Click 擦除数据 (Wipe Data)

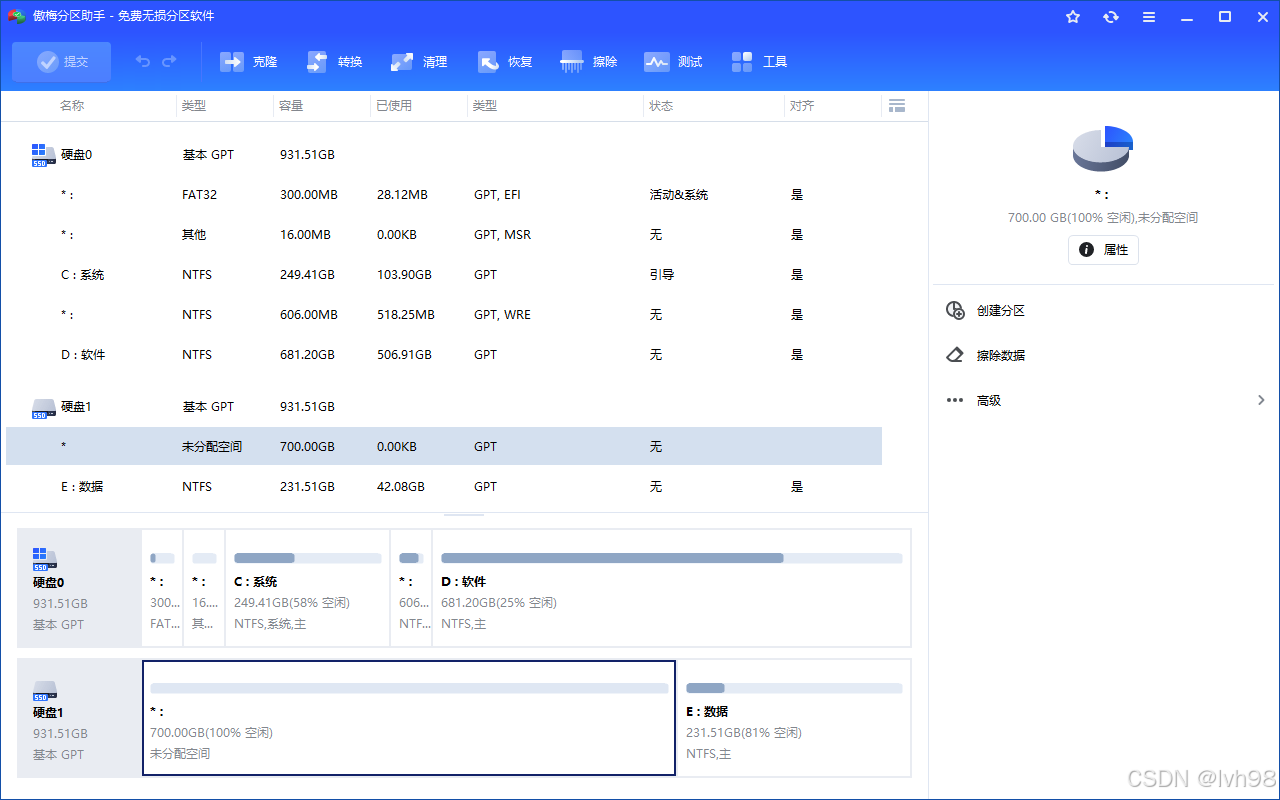click(x=1001, y=356)
